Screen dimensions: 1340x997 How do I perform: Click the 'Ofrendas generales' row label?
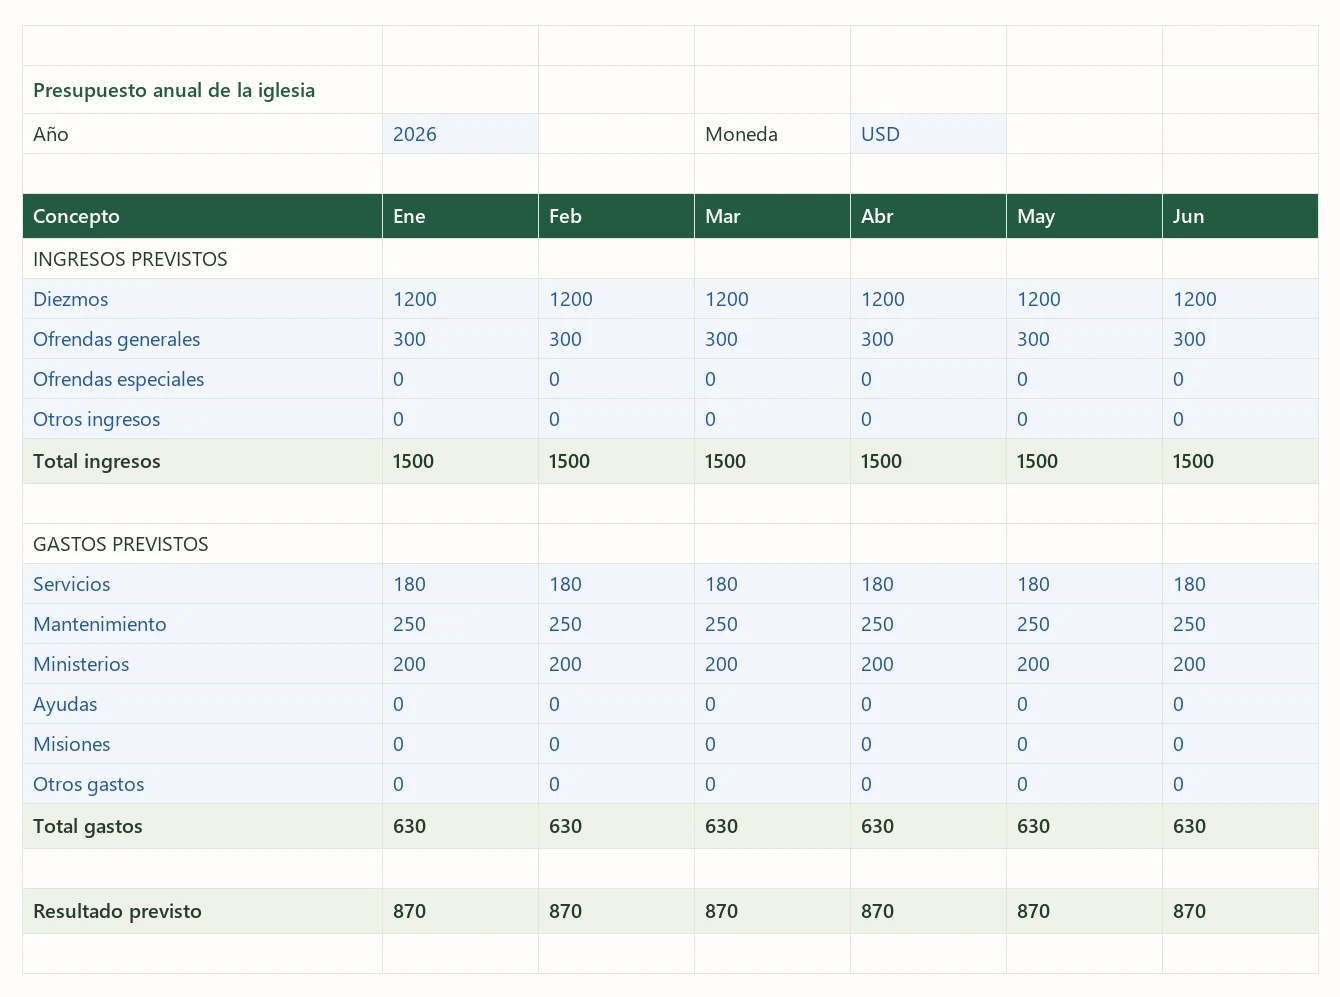click(x=202, y=339)
